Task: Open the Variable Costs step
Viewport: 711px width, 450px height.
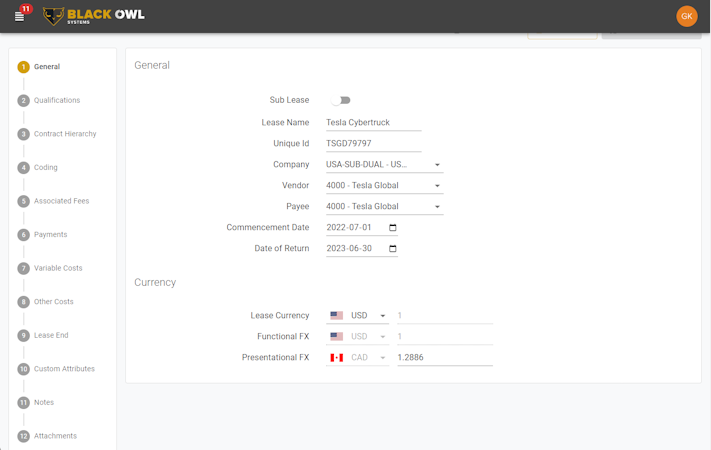Action: click(58, 268)
